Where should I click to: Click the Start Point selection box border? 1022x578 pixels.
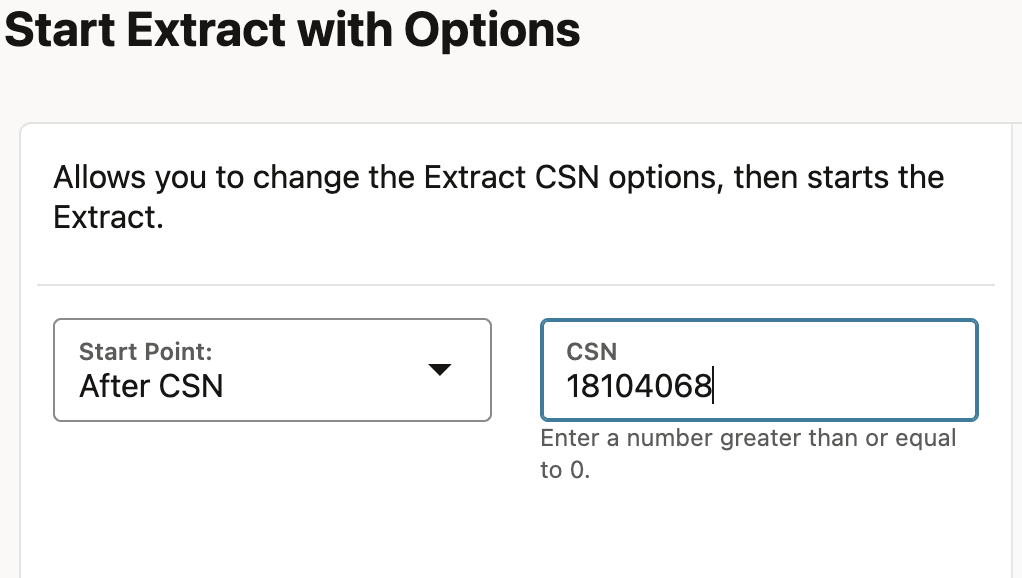270,320
